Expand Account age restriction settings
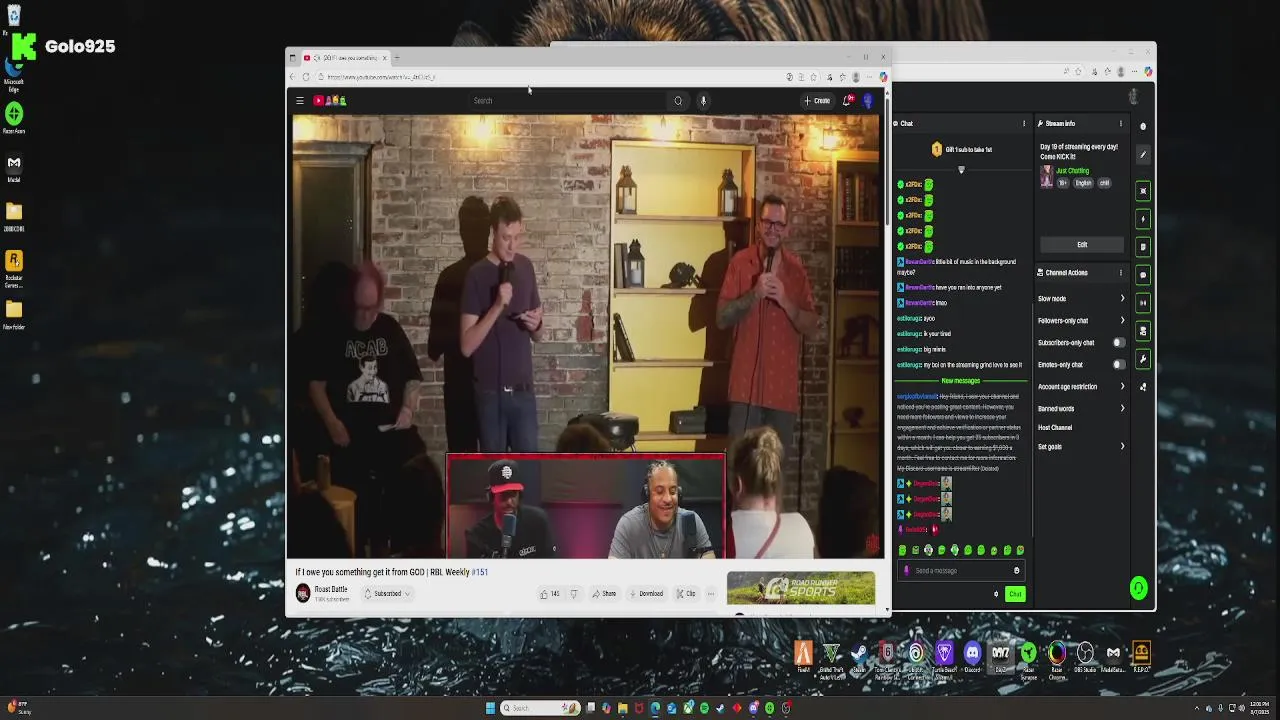 tap(1082, 387)
